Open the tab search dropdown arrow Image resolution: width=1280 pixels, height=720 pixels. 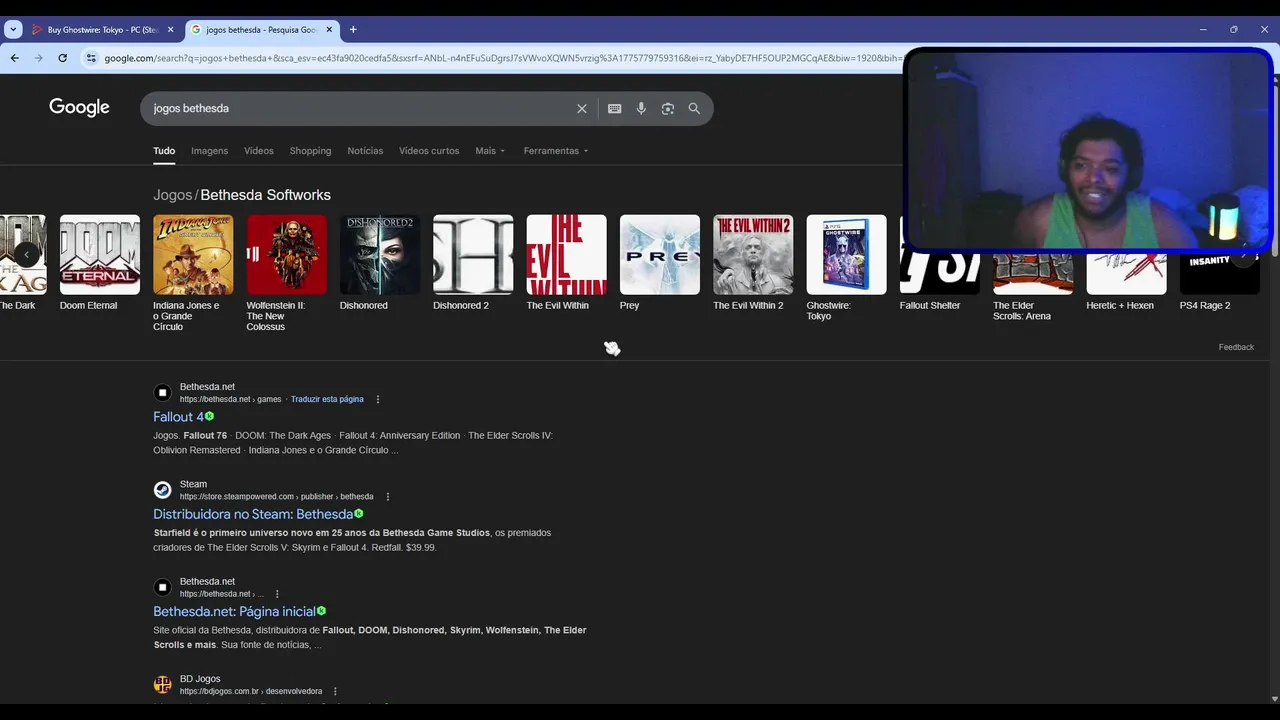tap(13, 30)
